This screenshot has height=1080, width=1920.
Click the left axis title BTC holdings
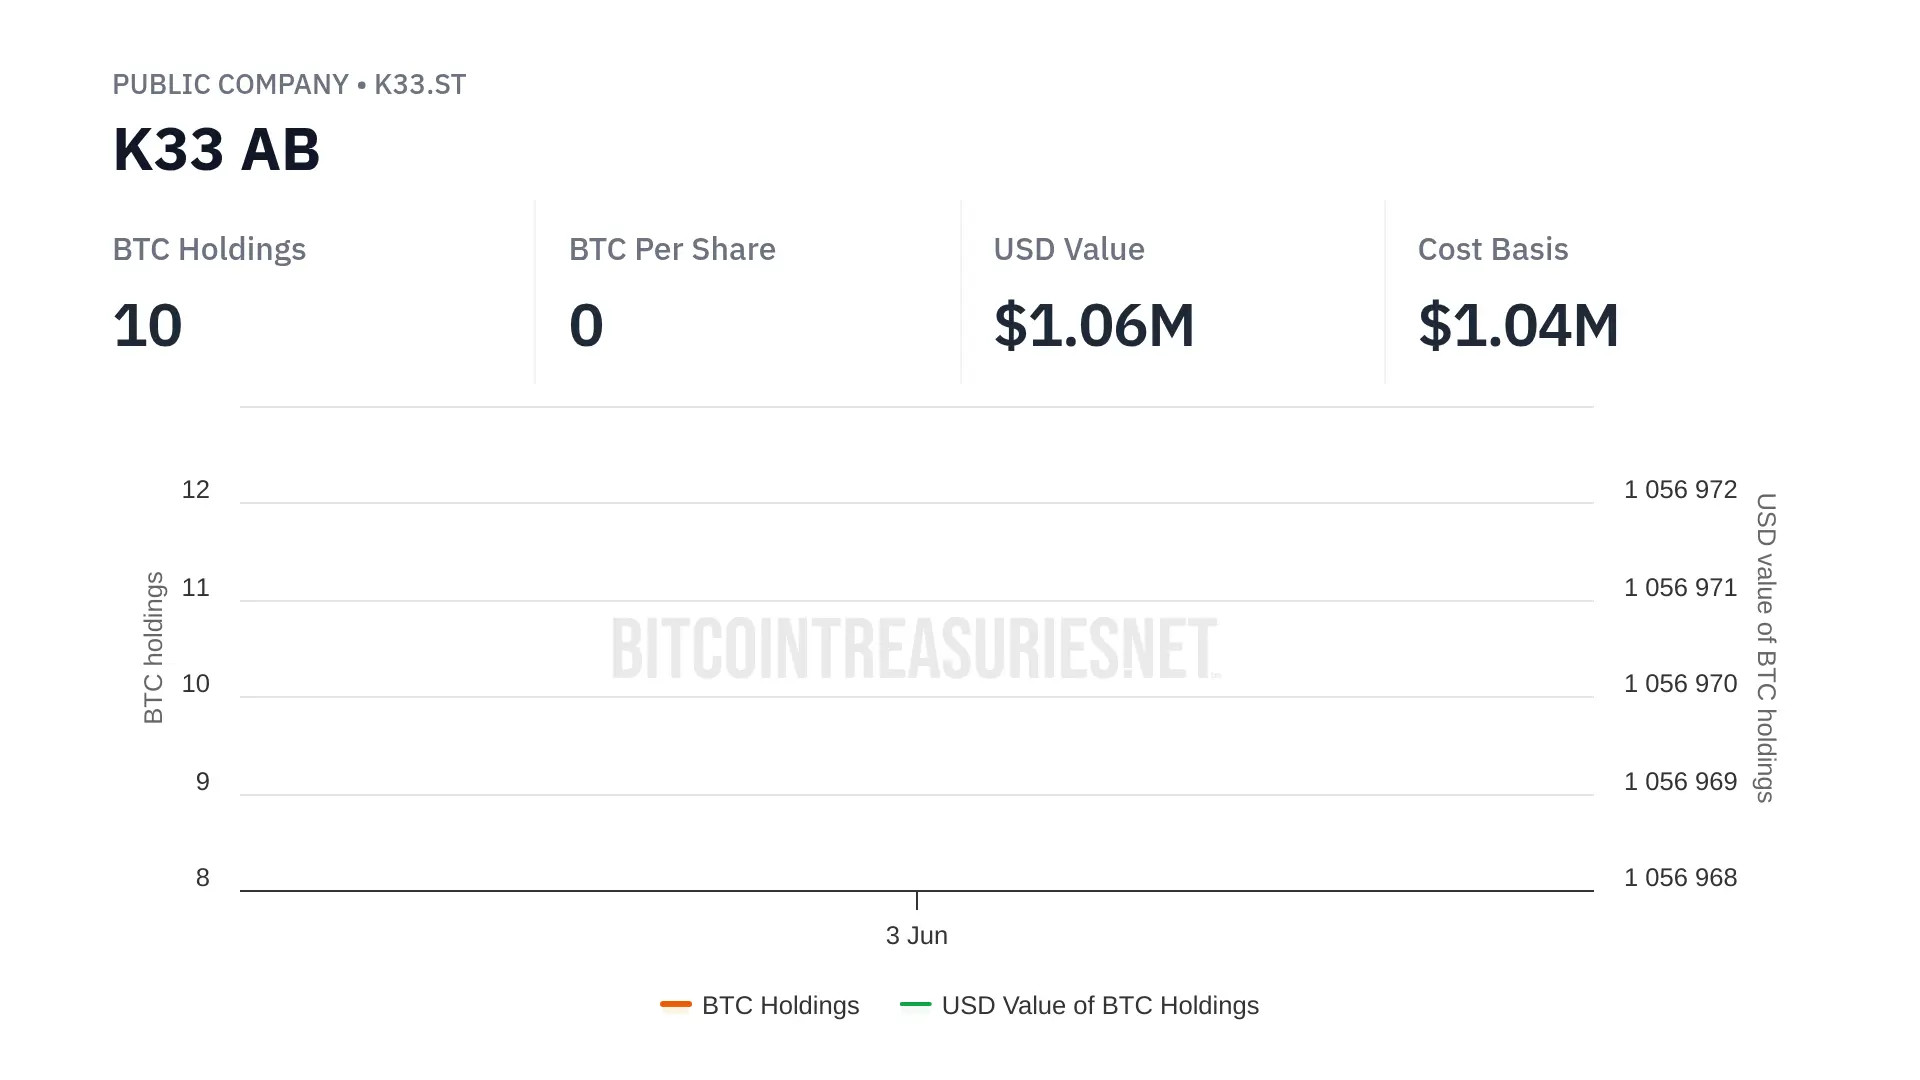tap(153, 648)
